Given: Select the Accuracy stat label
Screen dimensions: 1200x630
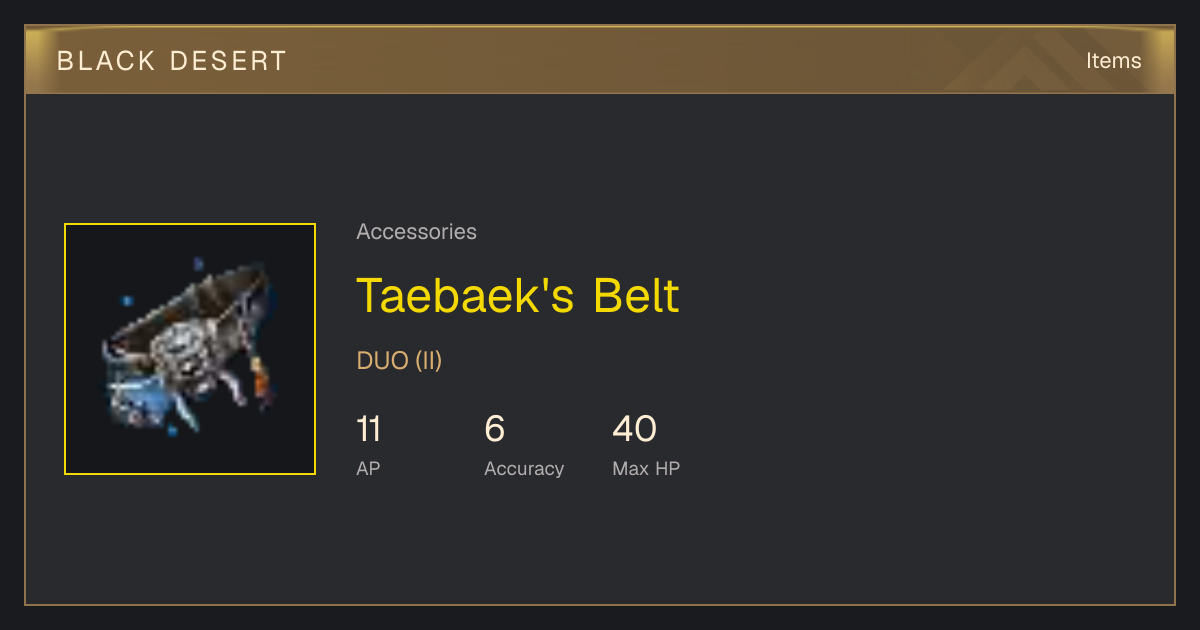Looking at the screenshot, I should 524,468.
